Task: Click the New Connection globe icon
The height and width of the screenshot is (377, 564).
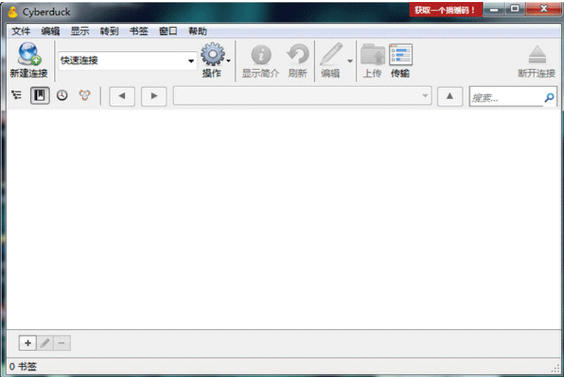Action: [29, 54]
